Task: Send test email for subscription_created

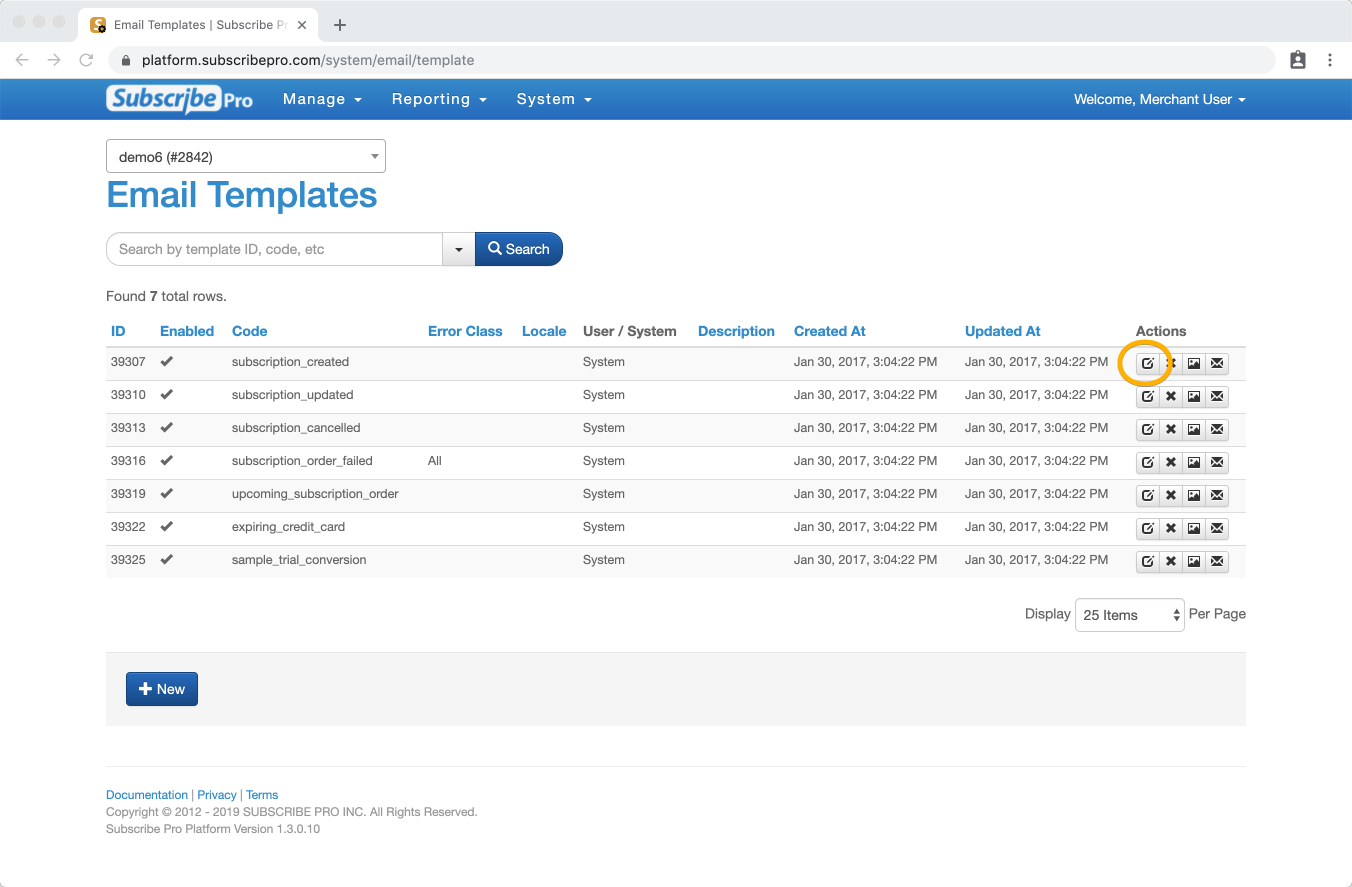Action: [1217, 364]
